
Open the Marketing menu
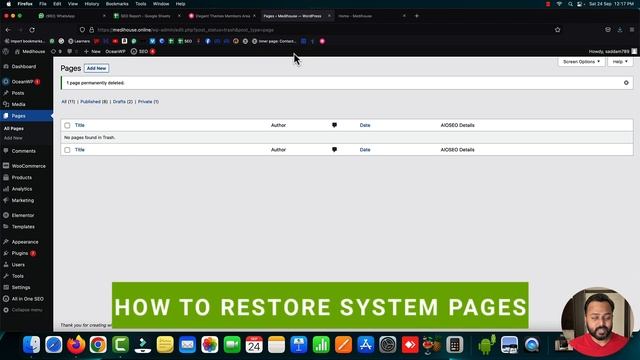pos(22,200)
